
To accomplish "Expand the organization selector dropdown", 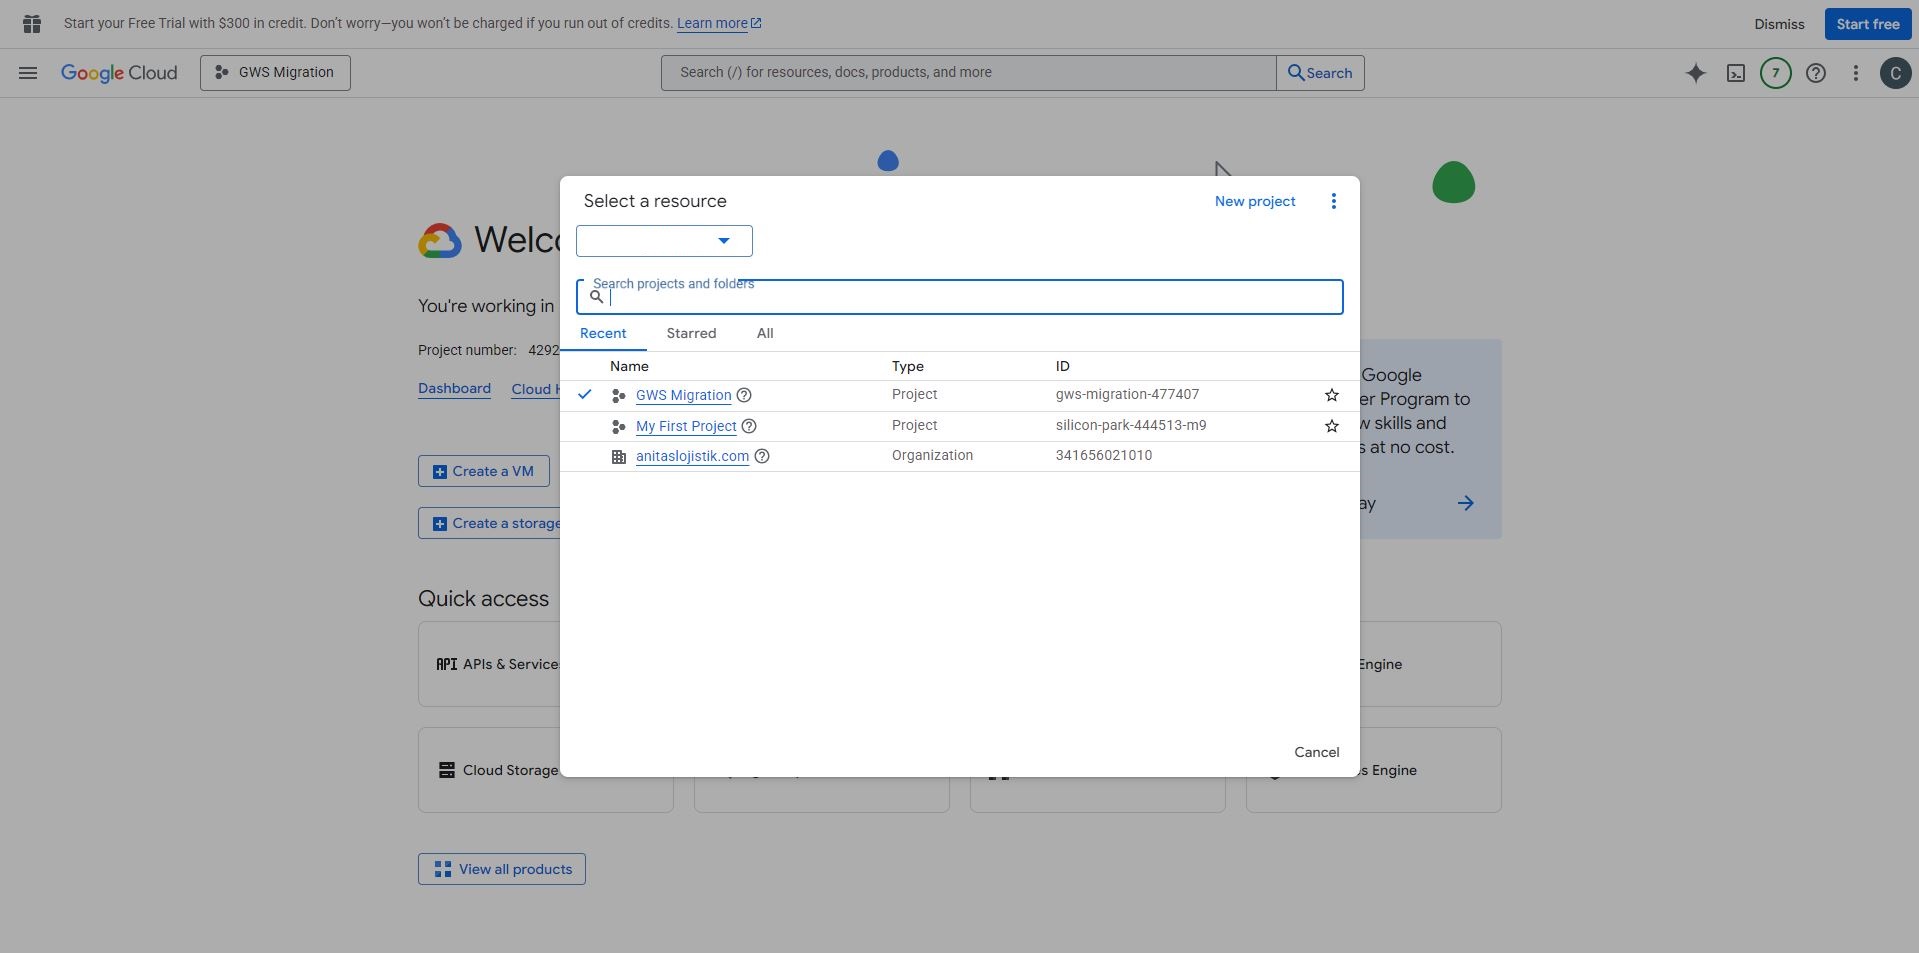I will tap(664, 241).
